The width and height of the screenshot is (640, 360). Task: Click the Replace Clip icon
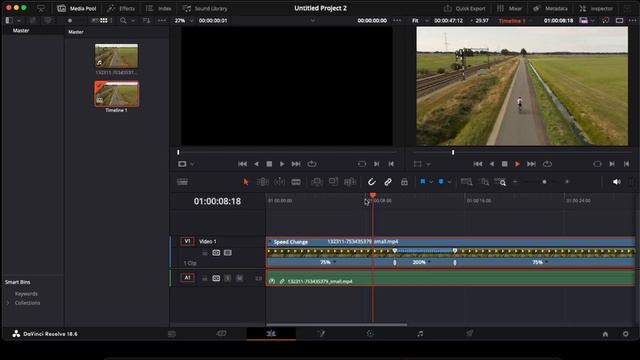tap(350, 182)
